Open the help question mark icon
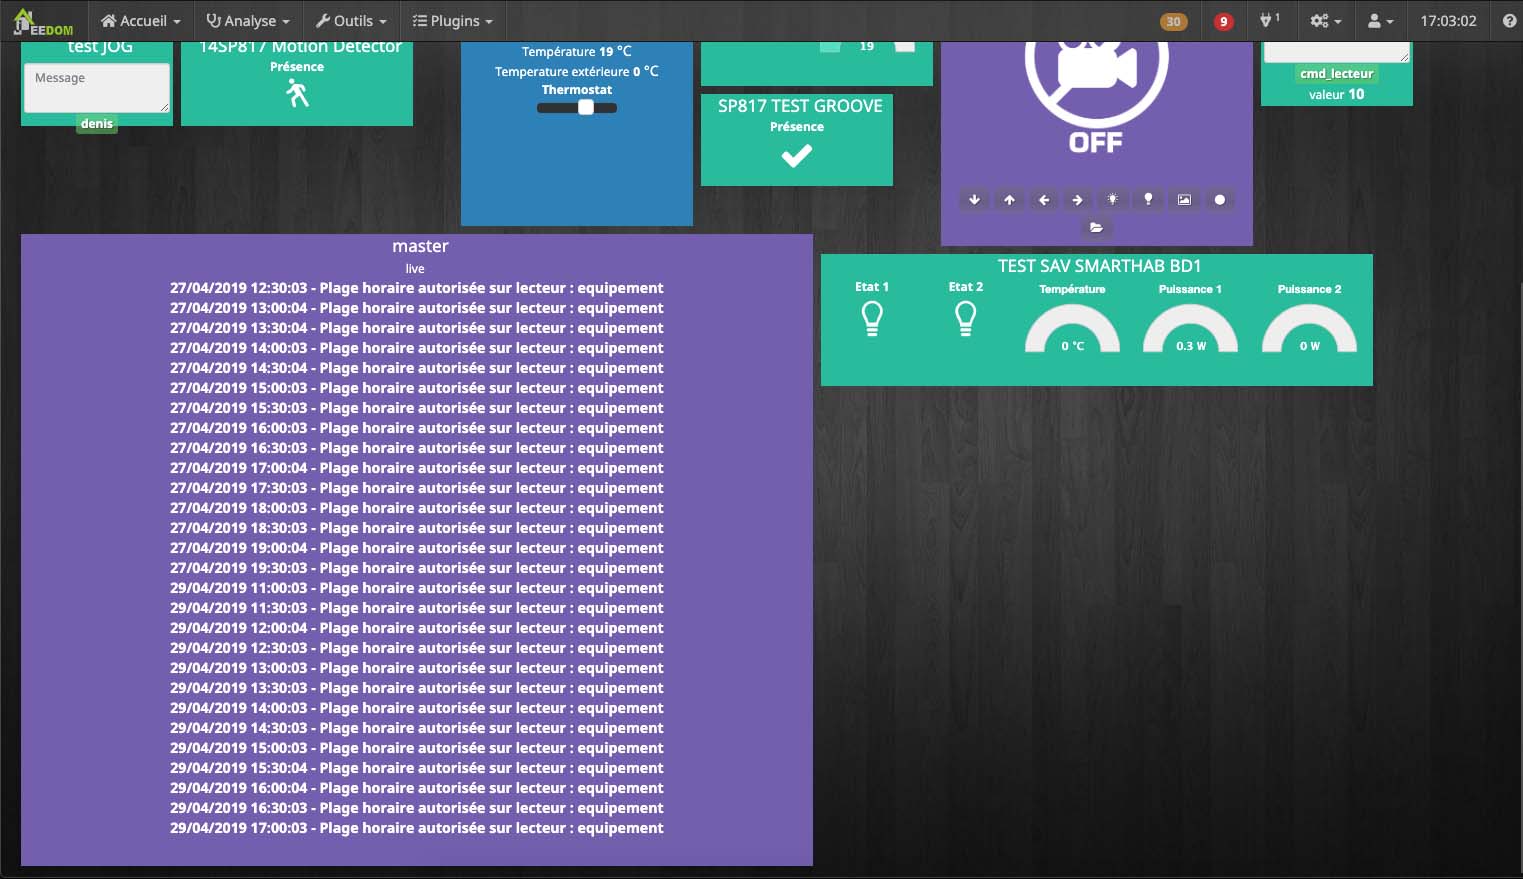 (x=1509, y=21)
